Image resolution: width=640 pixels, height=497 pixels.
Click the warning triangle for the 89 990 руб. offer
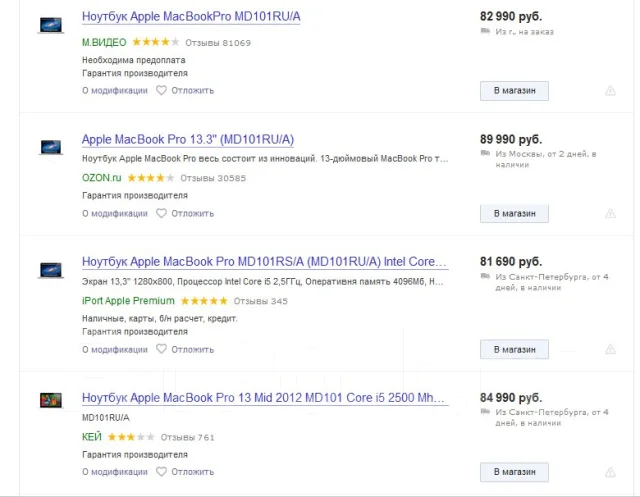point(610,213)
